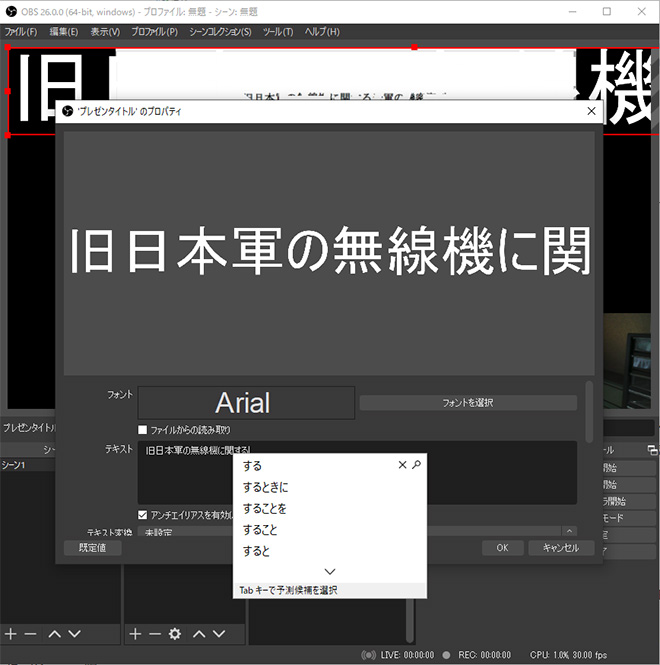Image resolution: width=660 pixels, height=665 pixels.
Task: Close the プレゼンタイトル properties dialog
Action: point(591,111)
